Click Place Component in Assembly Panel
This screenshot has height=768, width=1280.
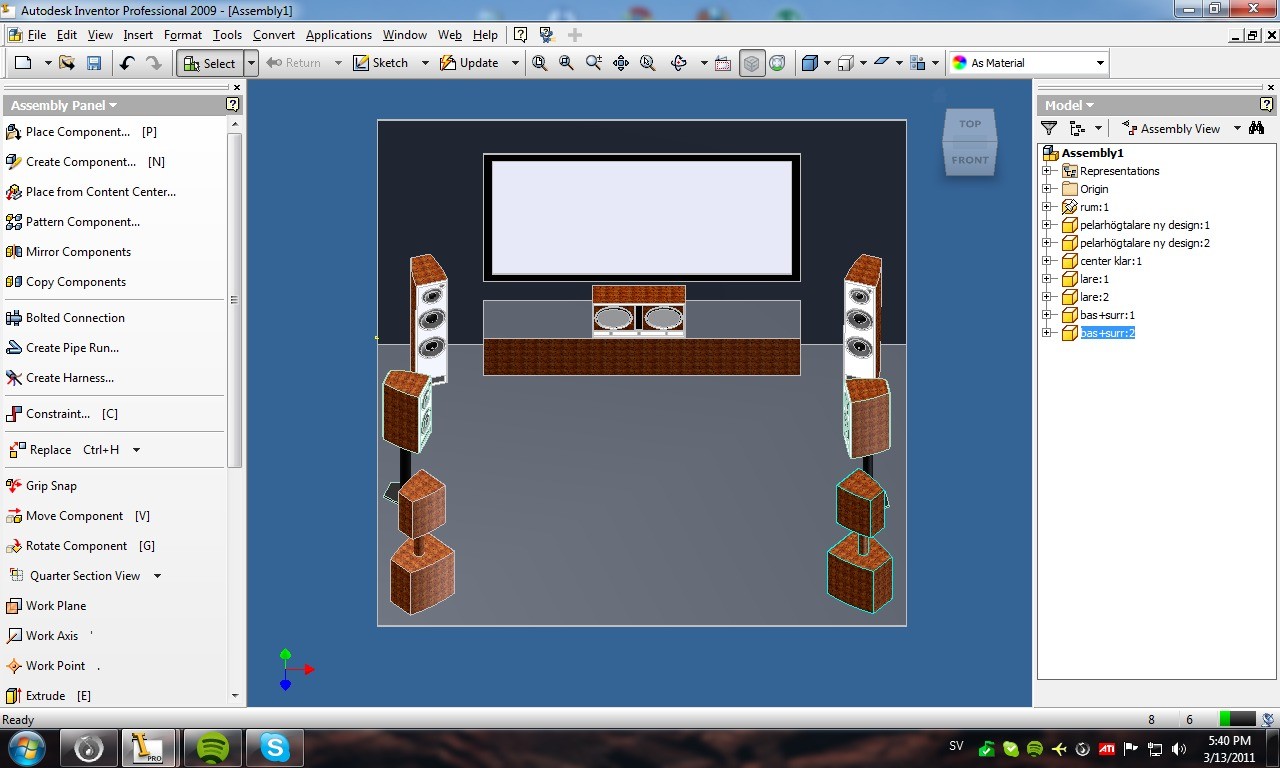pos(81,132)
